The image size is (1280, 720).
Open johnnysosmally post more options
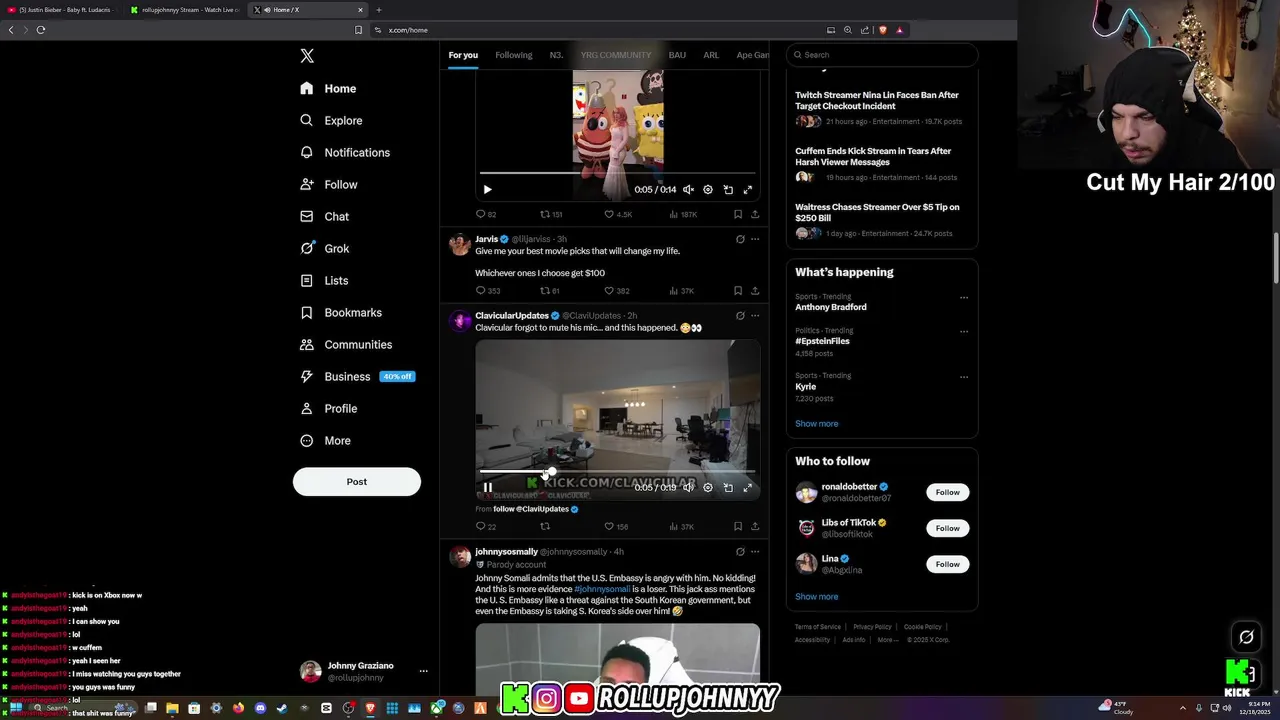click(x=755, y=551)
